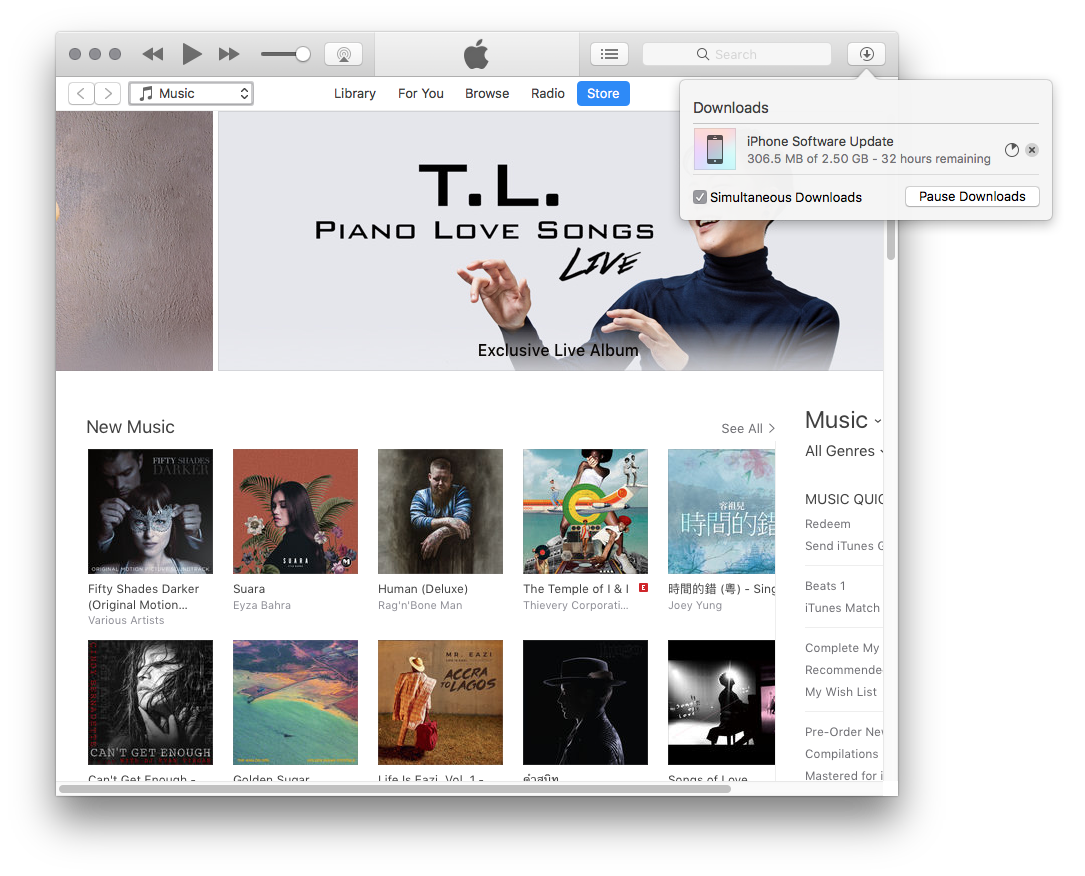Open the dark hat silhouette album cover
The width and height of the screenshot is (1085, 876).
coord(585,702)
